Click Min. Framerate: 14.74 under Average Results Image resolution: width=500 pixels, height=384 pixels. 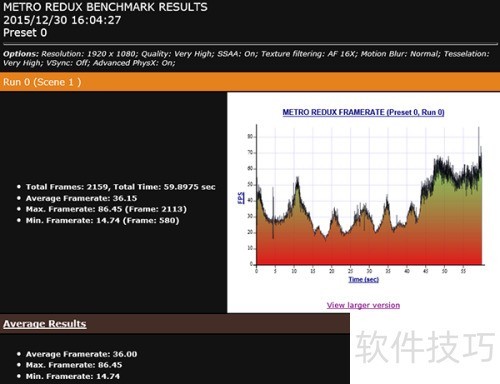(x=73, y=376)
